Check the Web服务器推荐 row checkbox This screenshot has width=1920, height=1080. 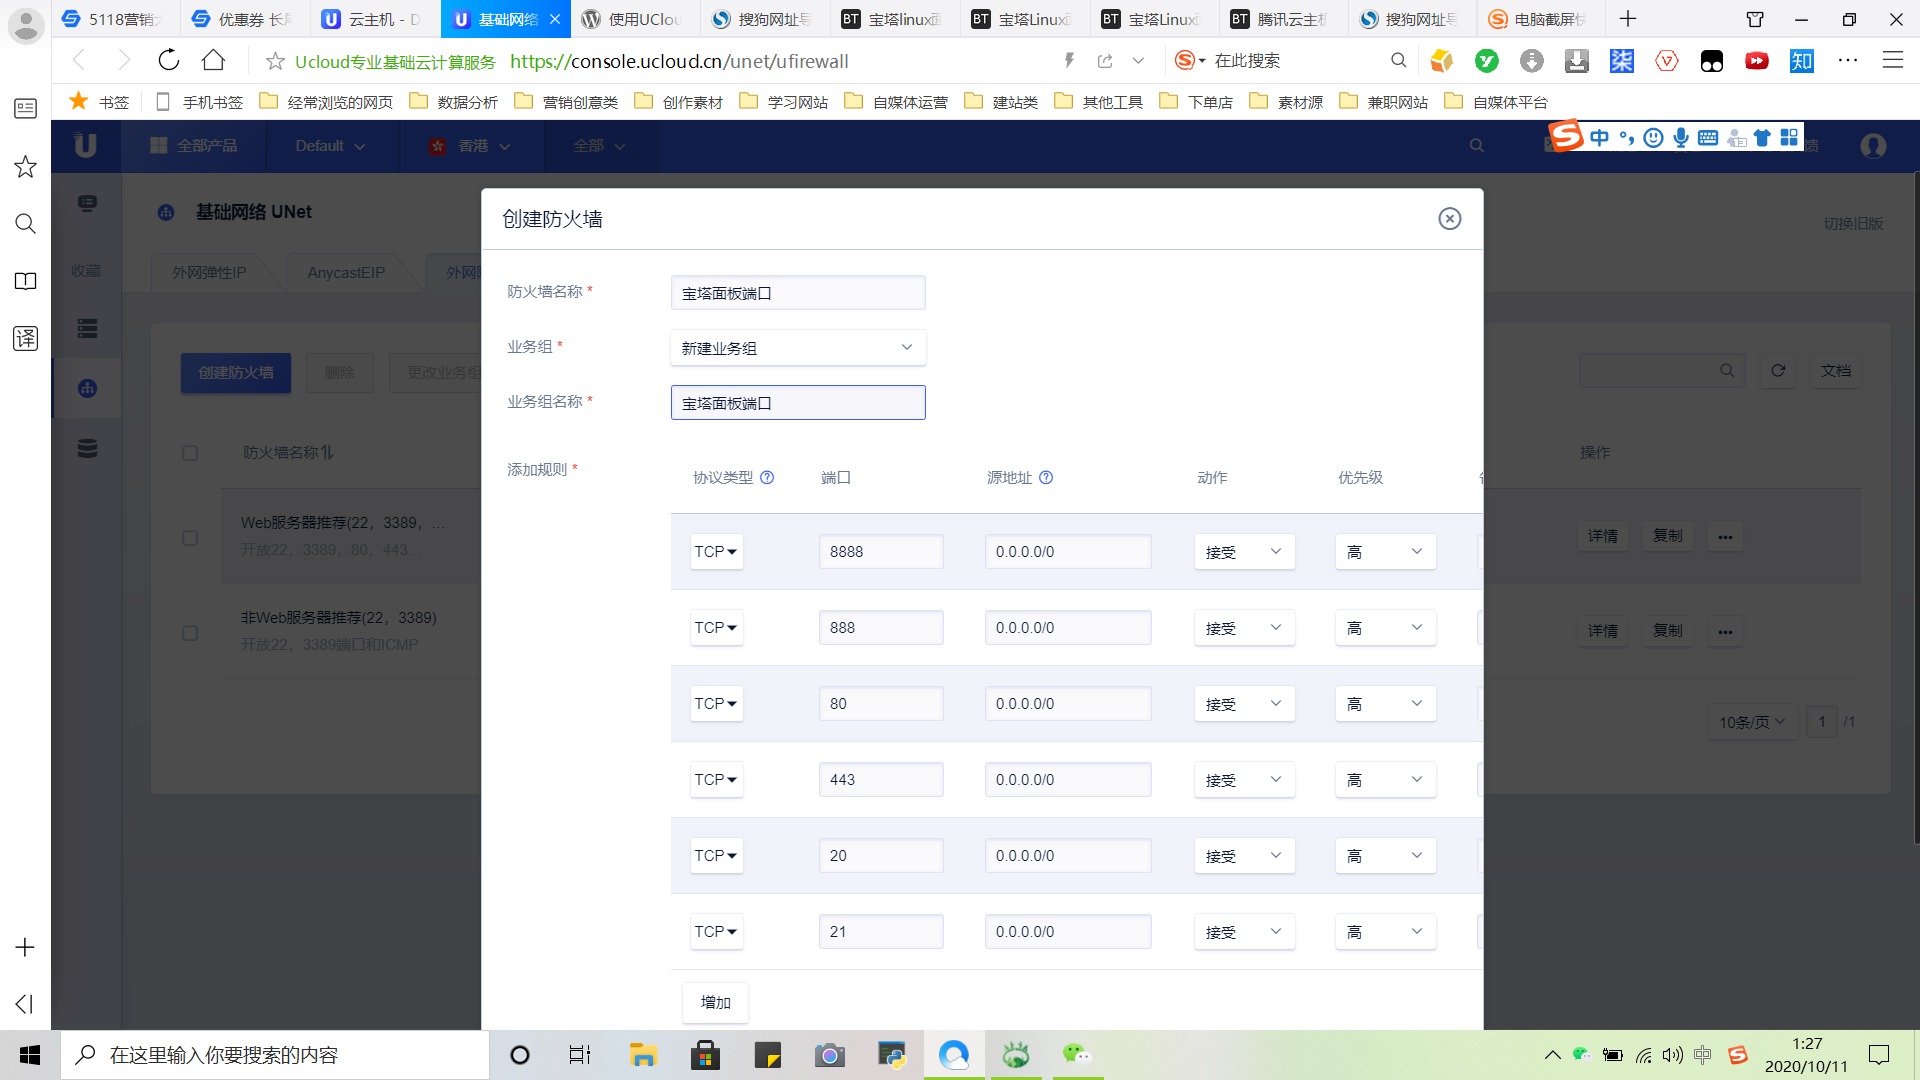(x=190, y=538)
